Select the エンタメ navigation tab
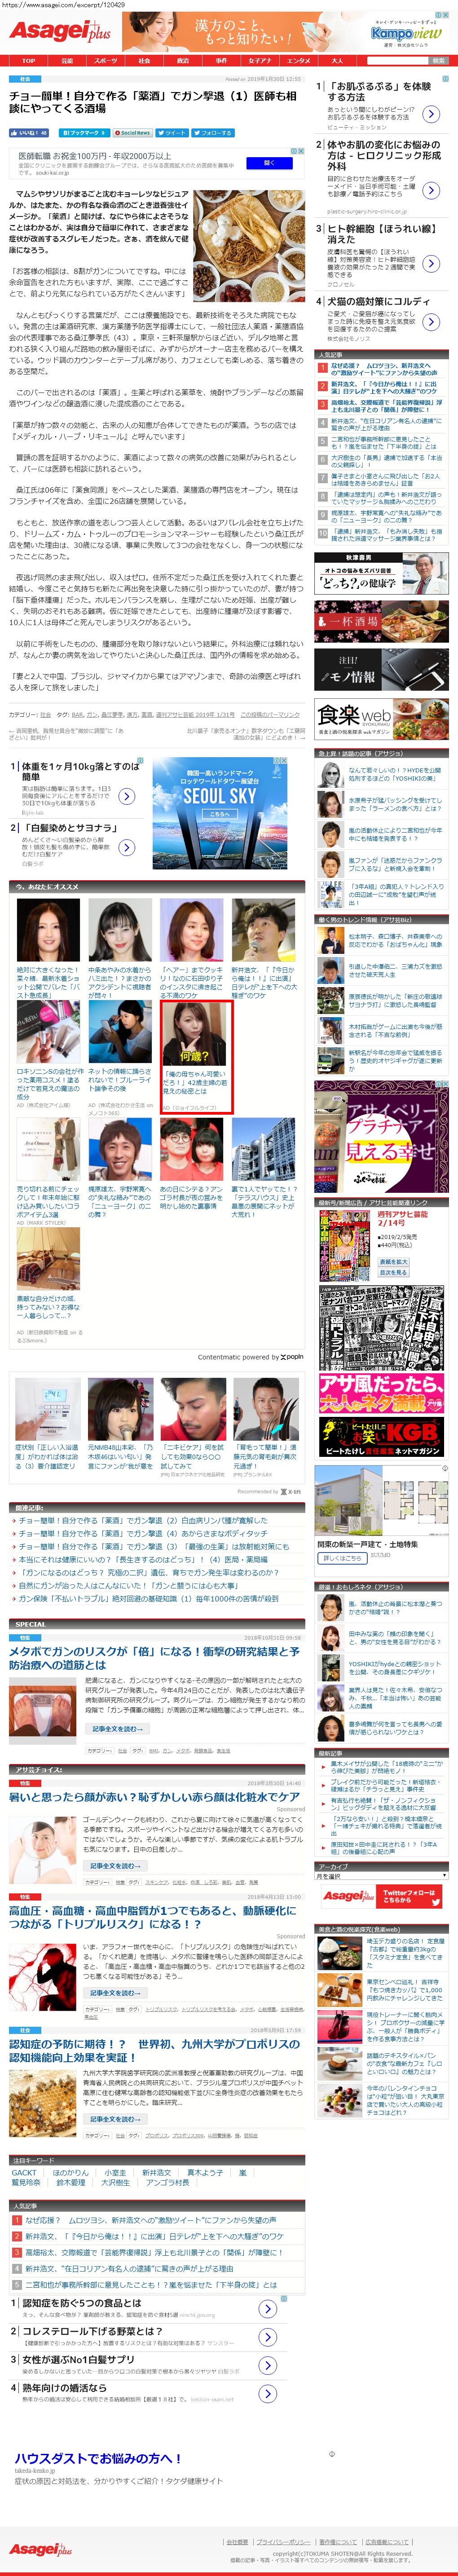Screen dimensions: 458x2576 coord(298,61)
